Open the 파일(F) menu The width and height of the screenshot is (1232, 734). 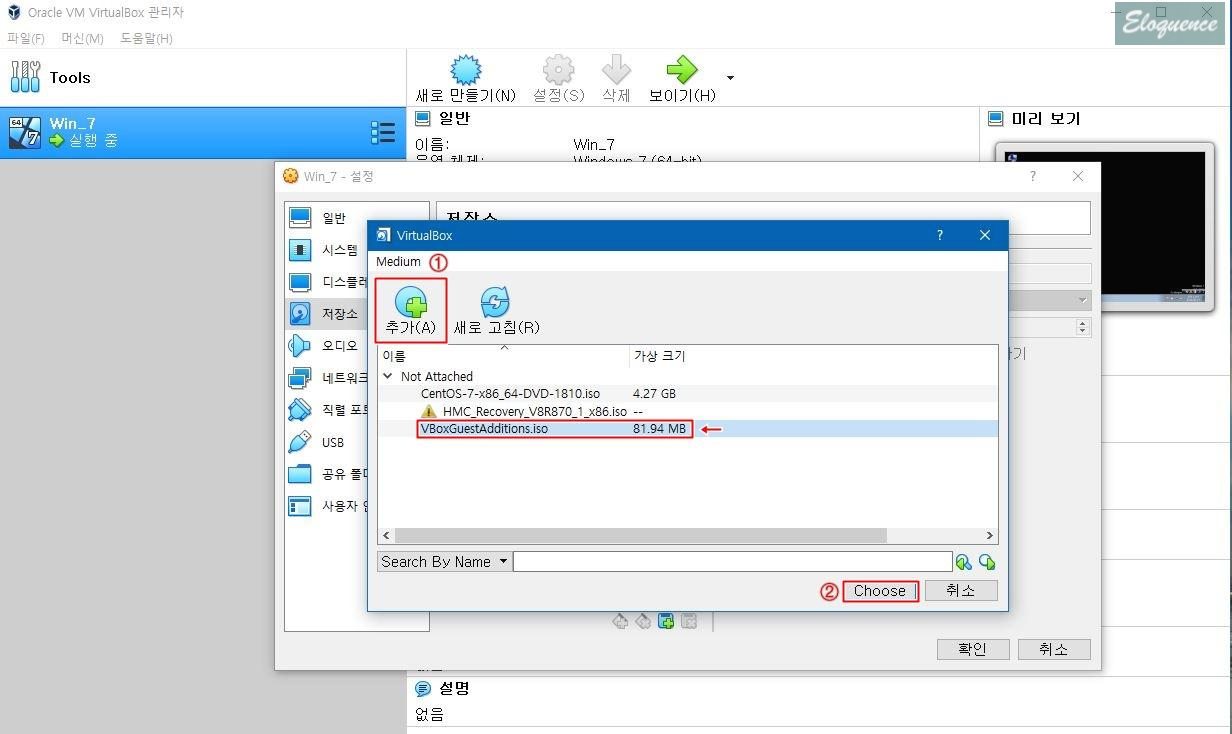point(25,38)
